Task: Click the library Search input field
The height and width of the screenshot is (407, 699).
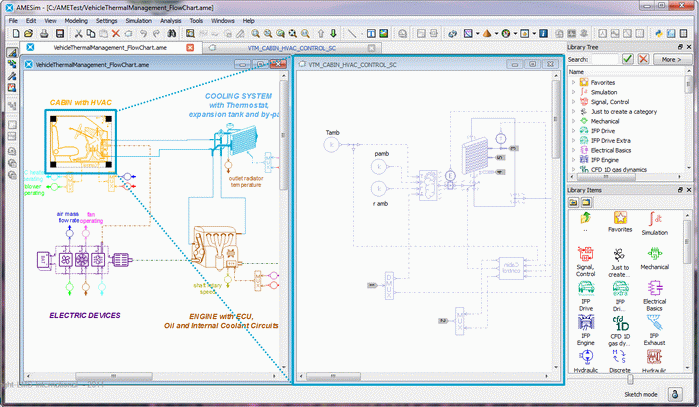Action: tap(606, 60)
